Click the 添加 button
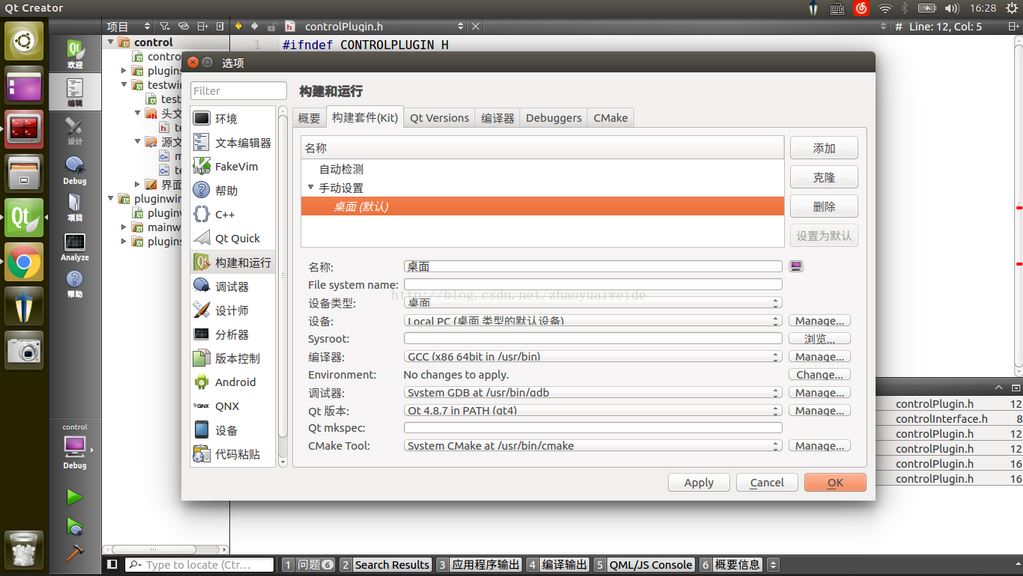The width and height of the screenshot is (1023, 576). tap(824, 148)
